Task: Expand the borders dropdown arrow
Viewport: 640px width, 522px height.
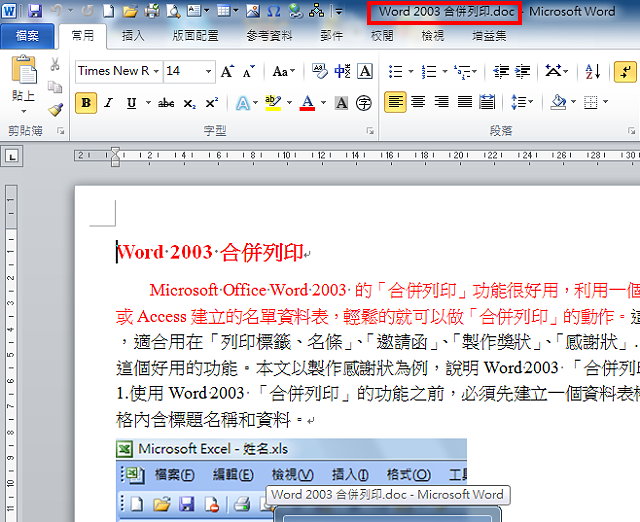Action: (x=605, y=102)
